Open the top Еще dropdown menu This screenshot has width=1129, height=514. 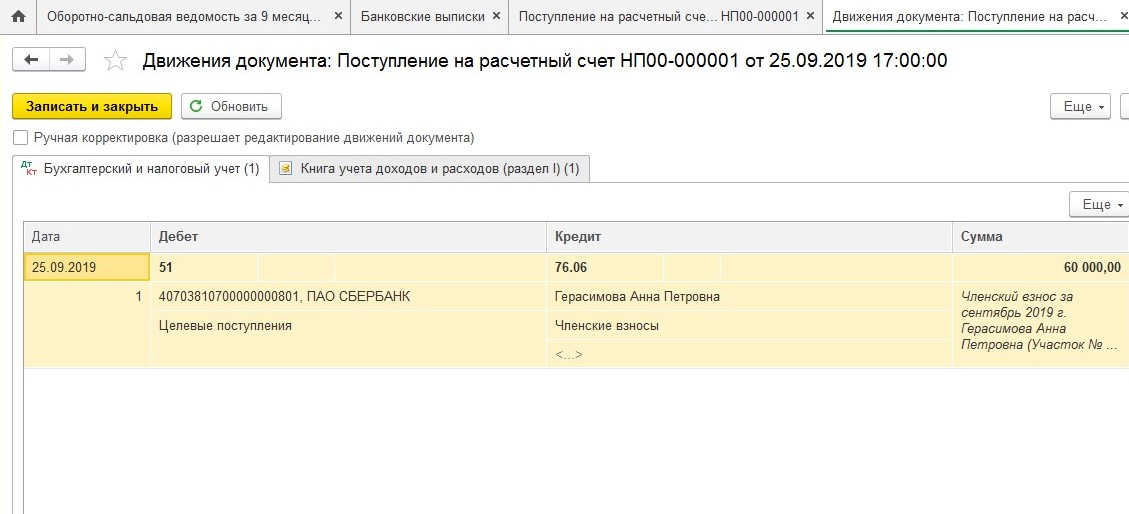[1081, 106]
